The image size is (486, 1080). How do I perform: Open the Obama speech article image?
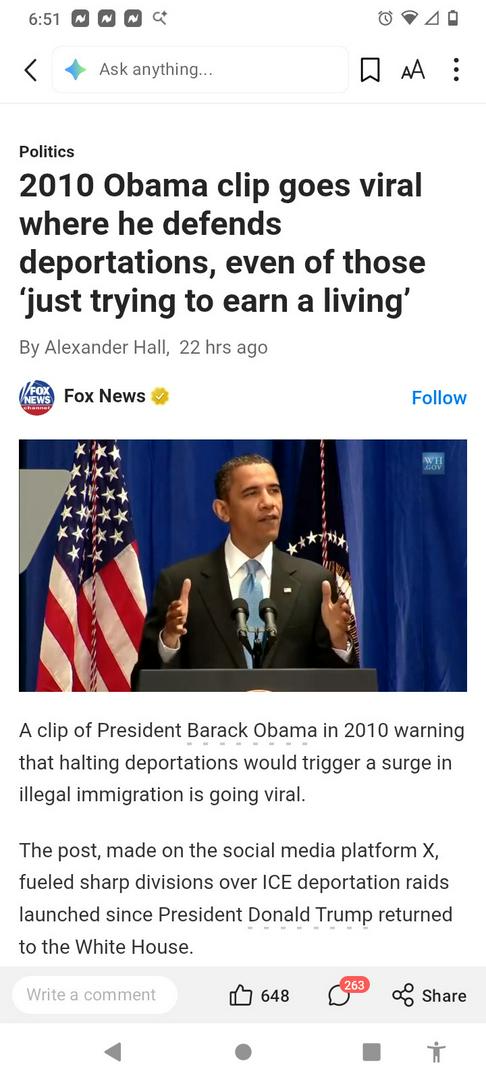click(x=243, y=565)
